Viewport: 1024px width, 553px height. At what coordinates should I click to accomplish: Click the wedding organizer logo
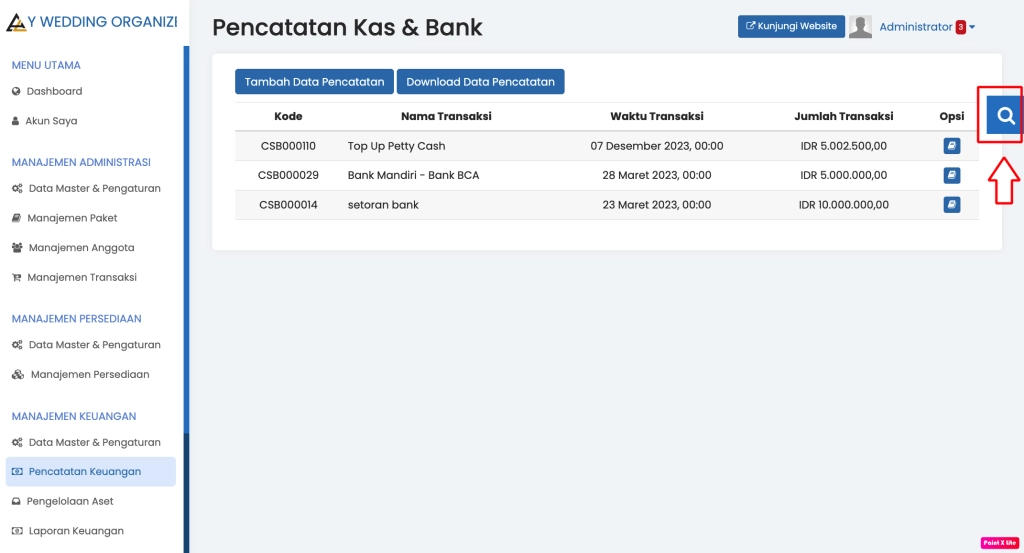(16, 22)
